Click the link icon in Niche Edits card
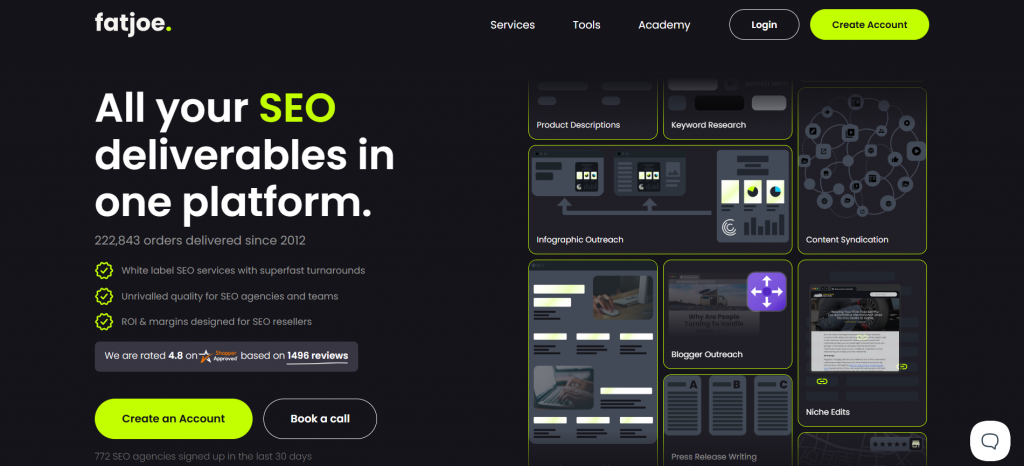 (822, 381)
